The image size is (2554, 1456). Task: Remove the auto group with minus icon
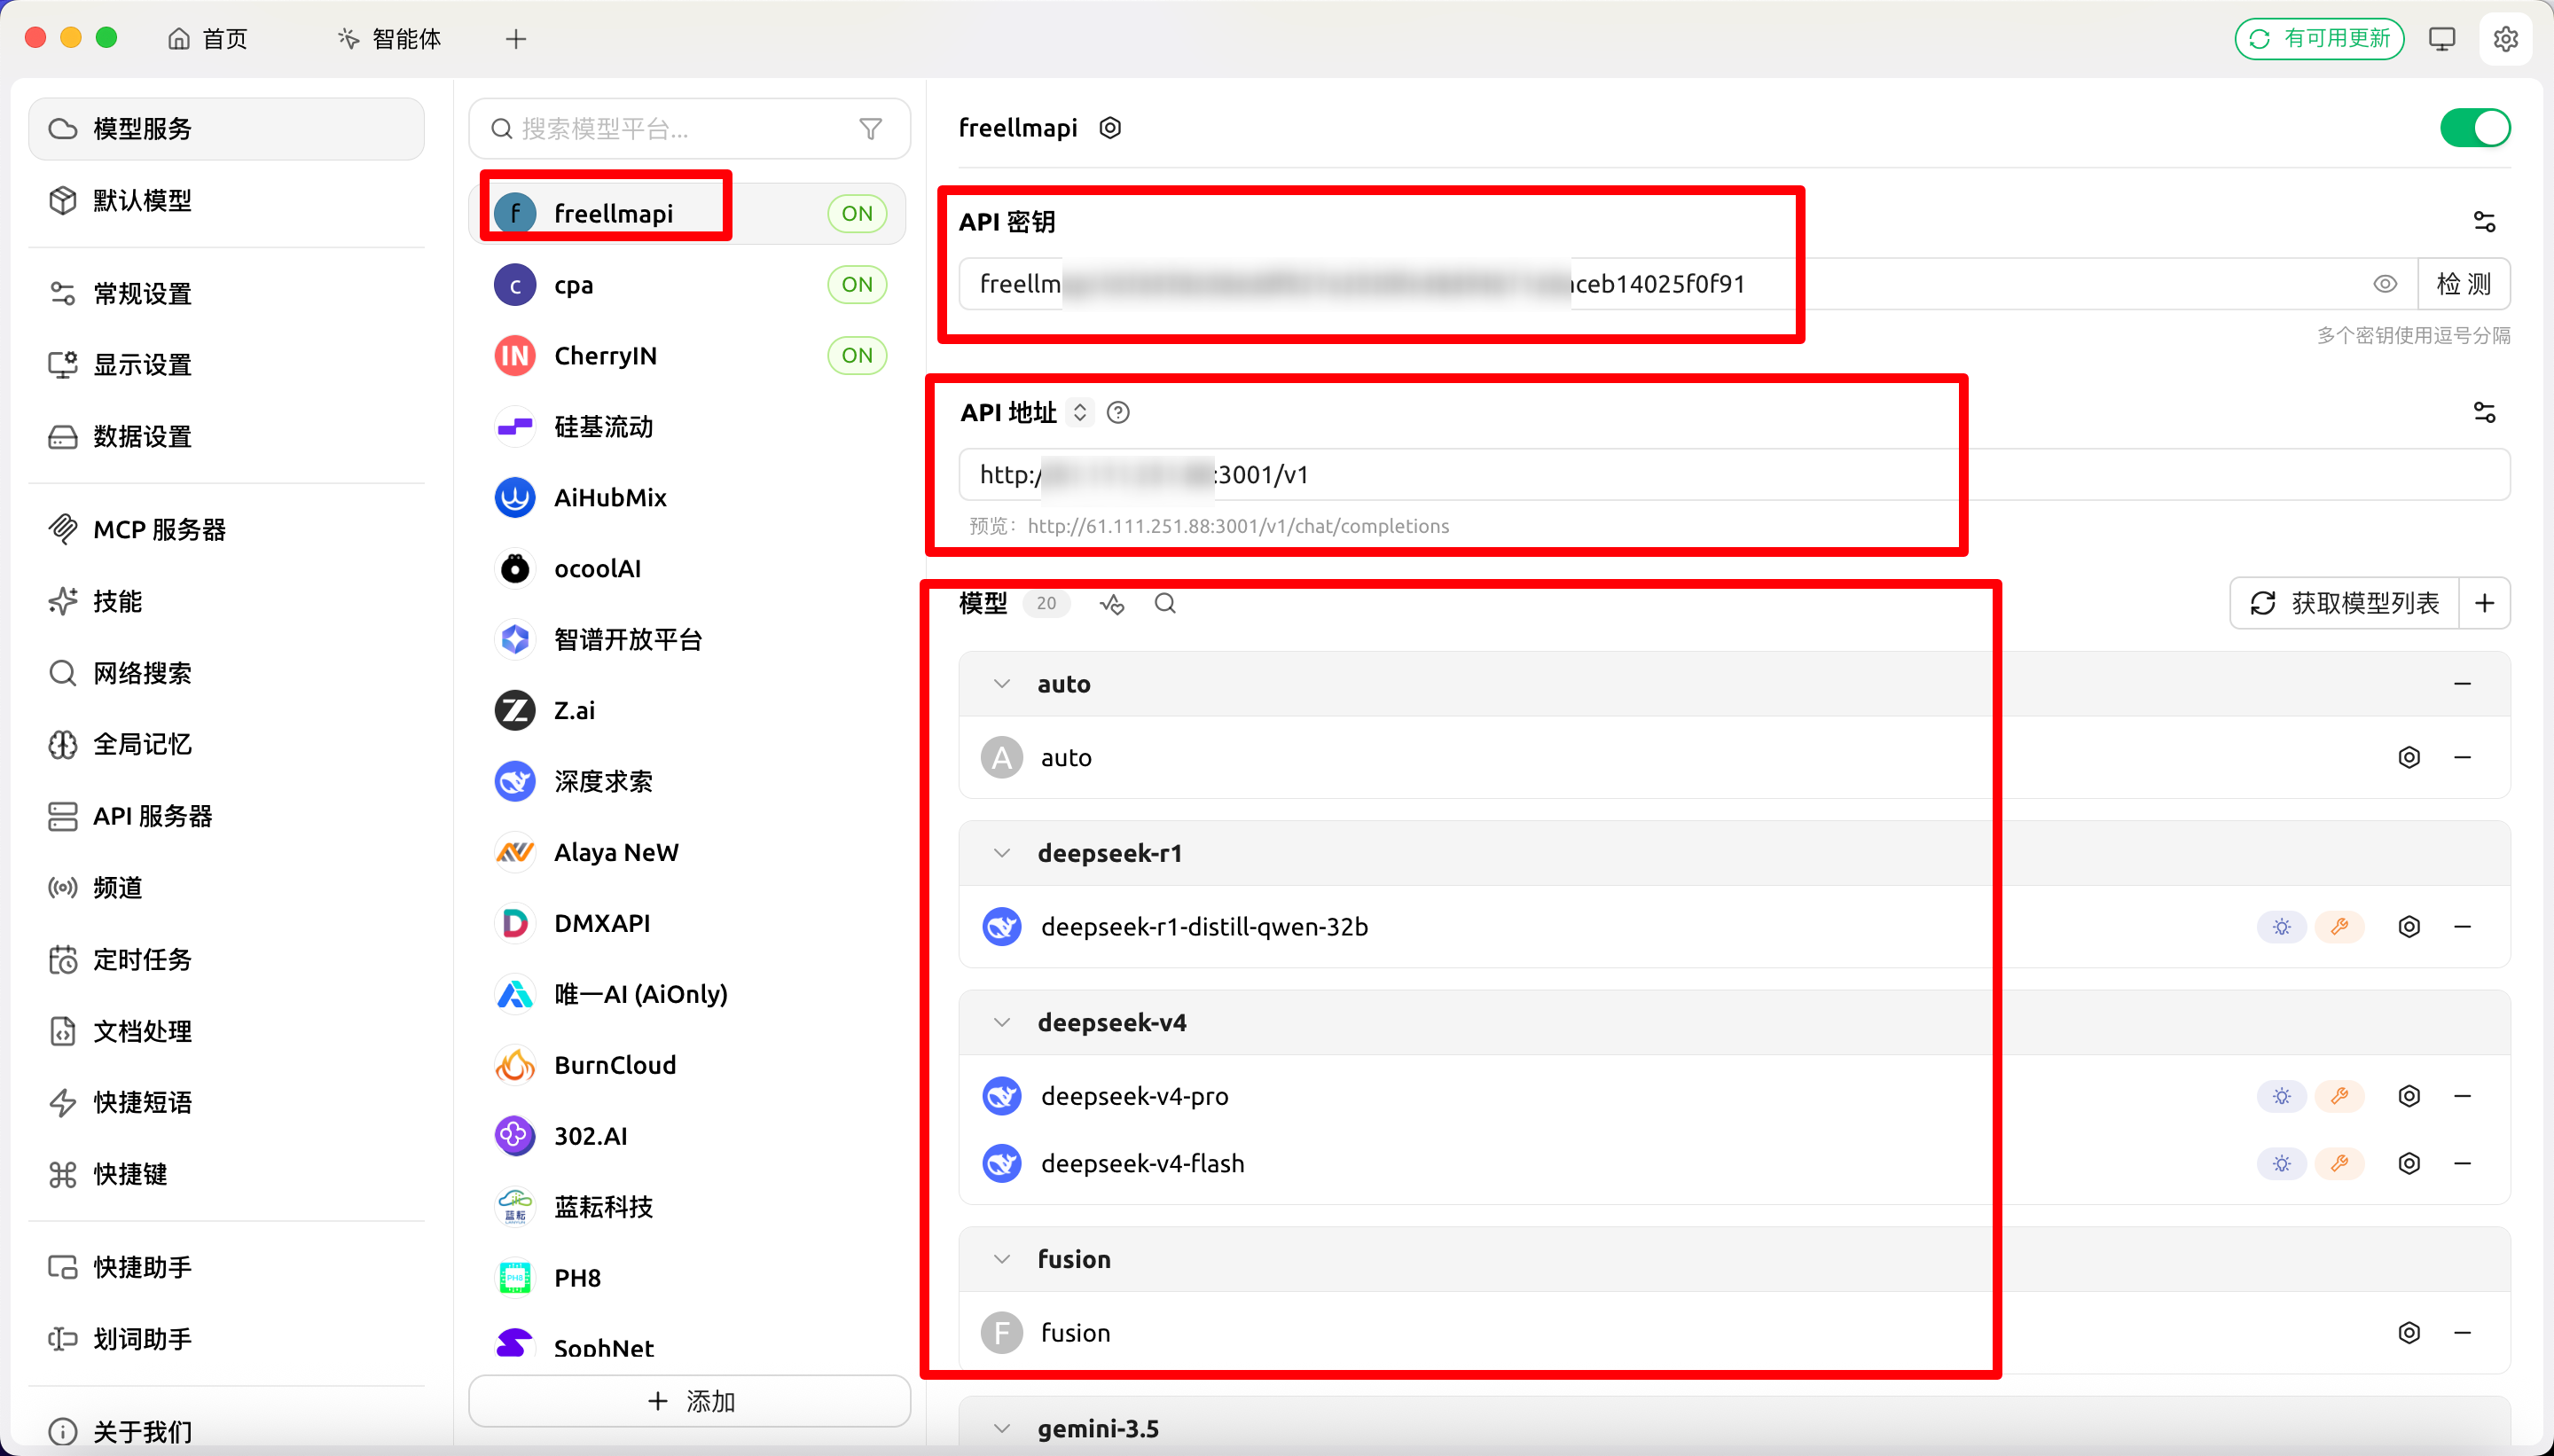tap(2462, 684)
